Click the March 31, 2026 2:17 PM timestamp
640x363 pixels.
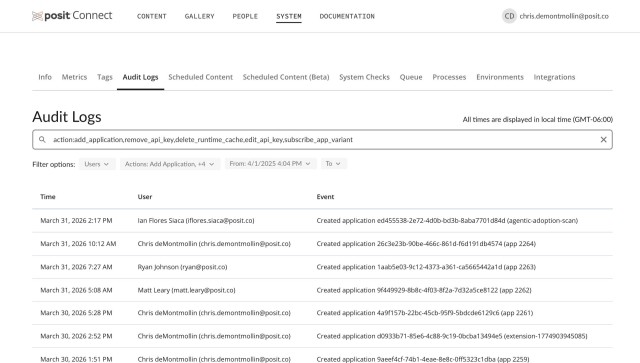pos(76,220)
